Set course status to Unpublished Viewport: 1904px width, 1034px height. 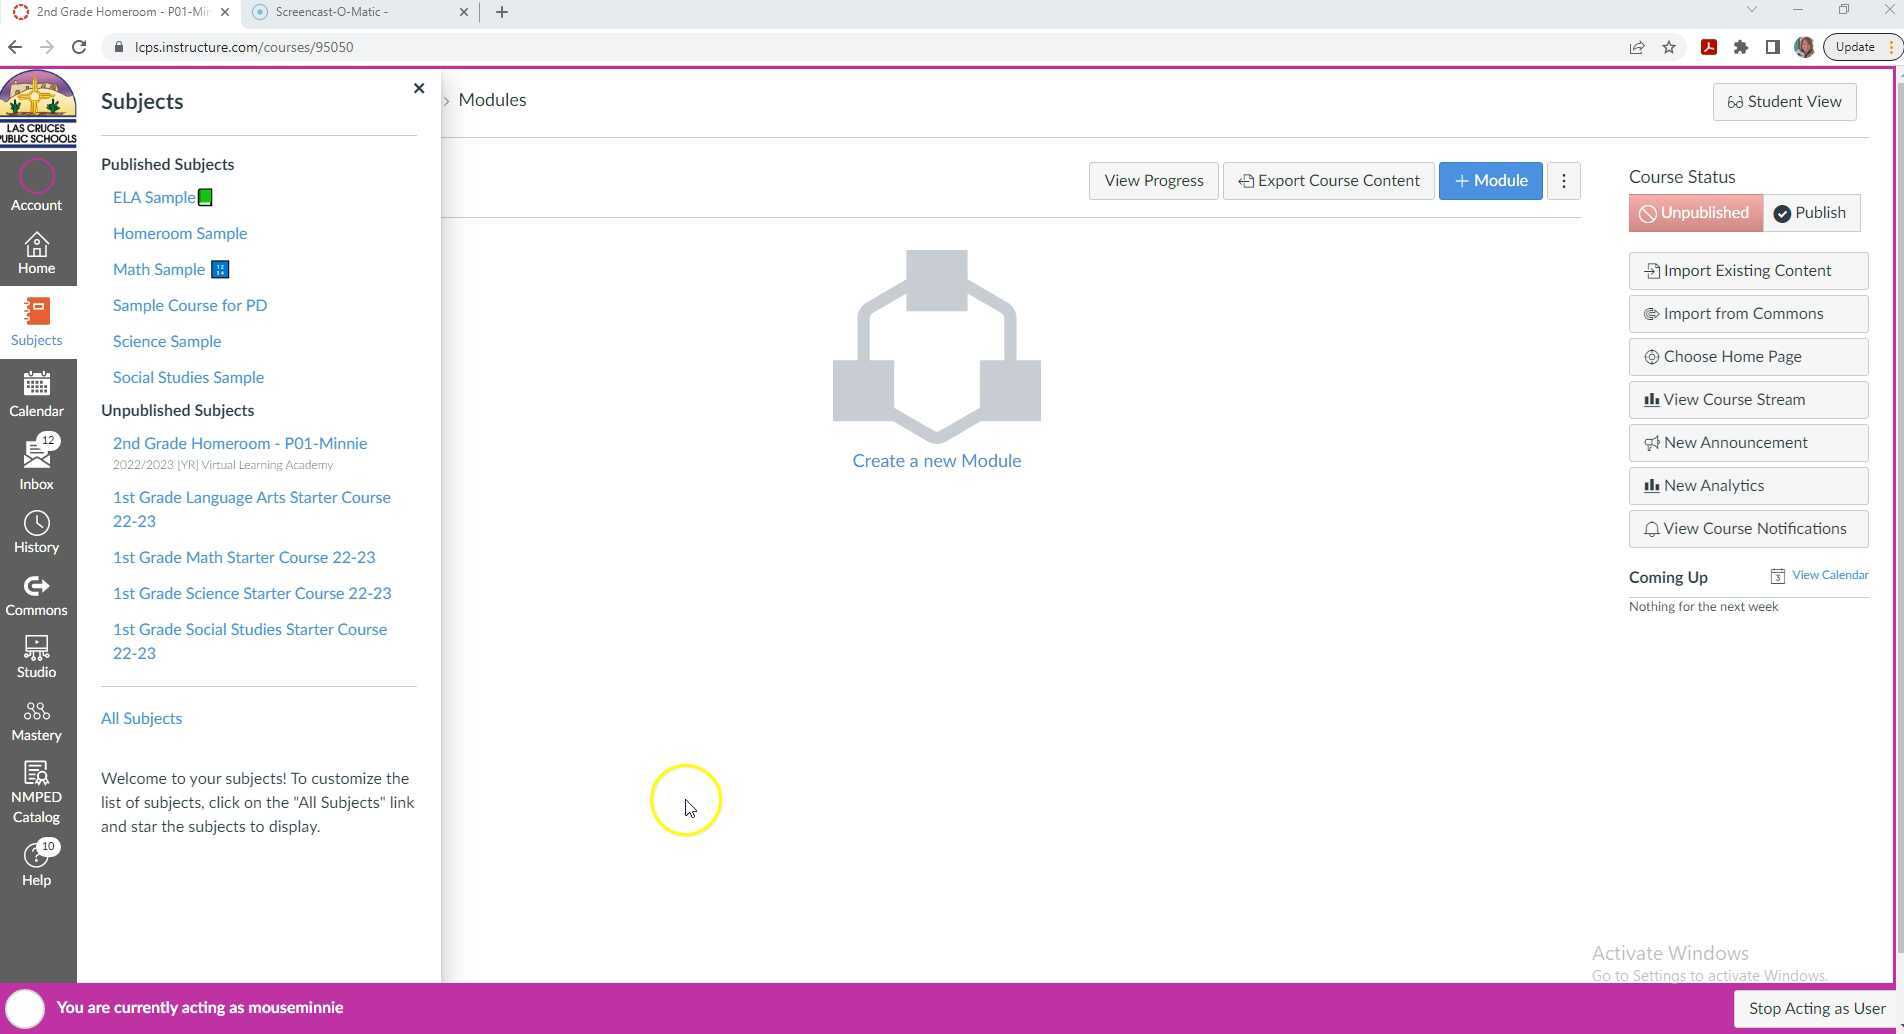tap(1694, 212)
